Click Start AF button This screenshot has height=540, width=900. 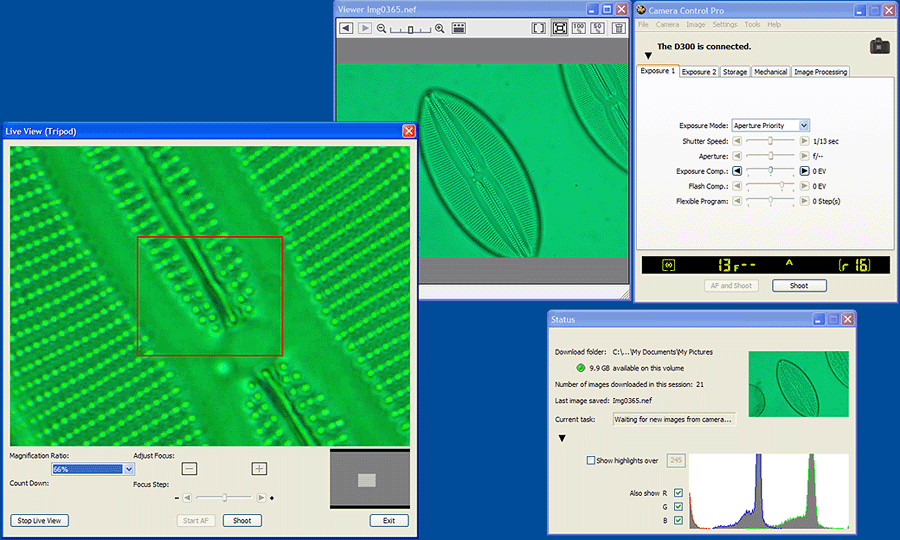click(196, 520)
